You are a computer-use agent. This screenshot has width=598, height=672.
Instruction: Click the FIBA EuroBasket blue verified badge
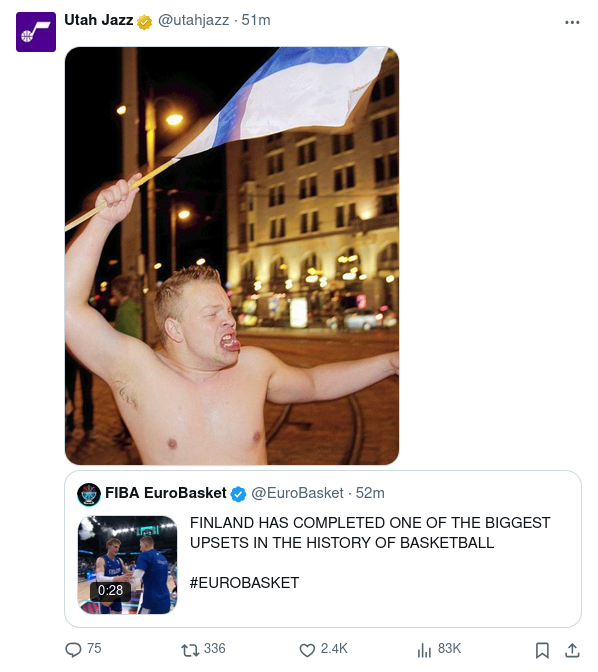[x=238, y=494]
